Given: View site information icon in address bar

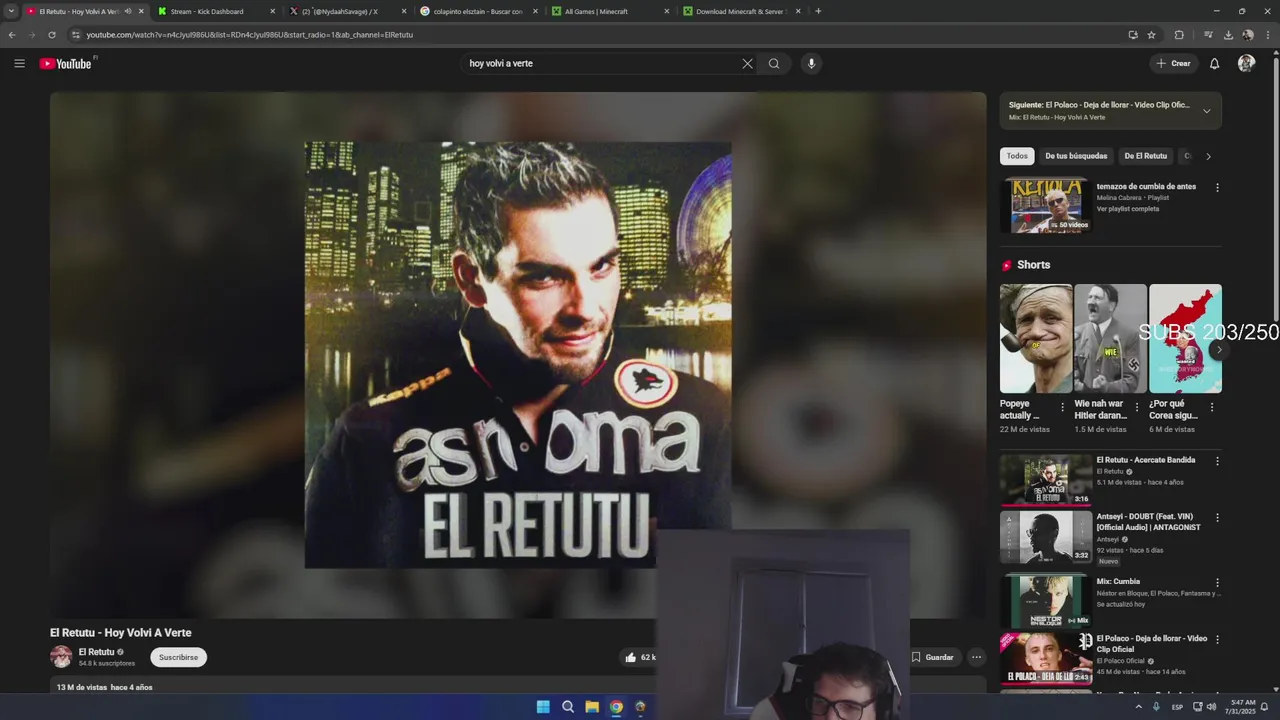Looking at the screenshot, I should (75, 34).
